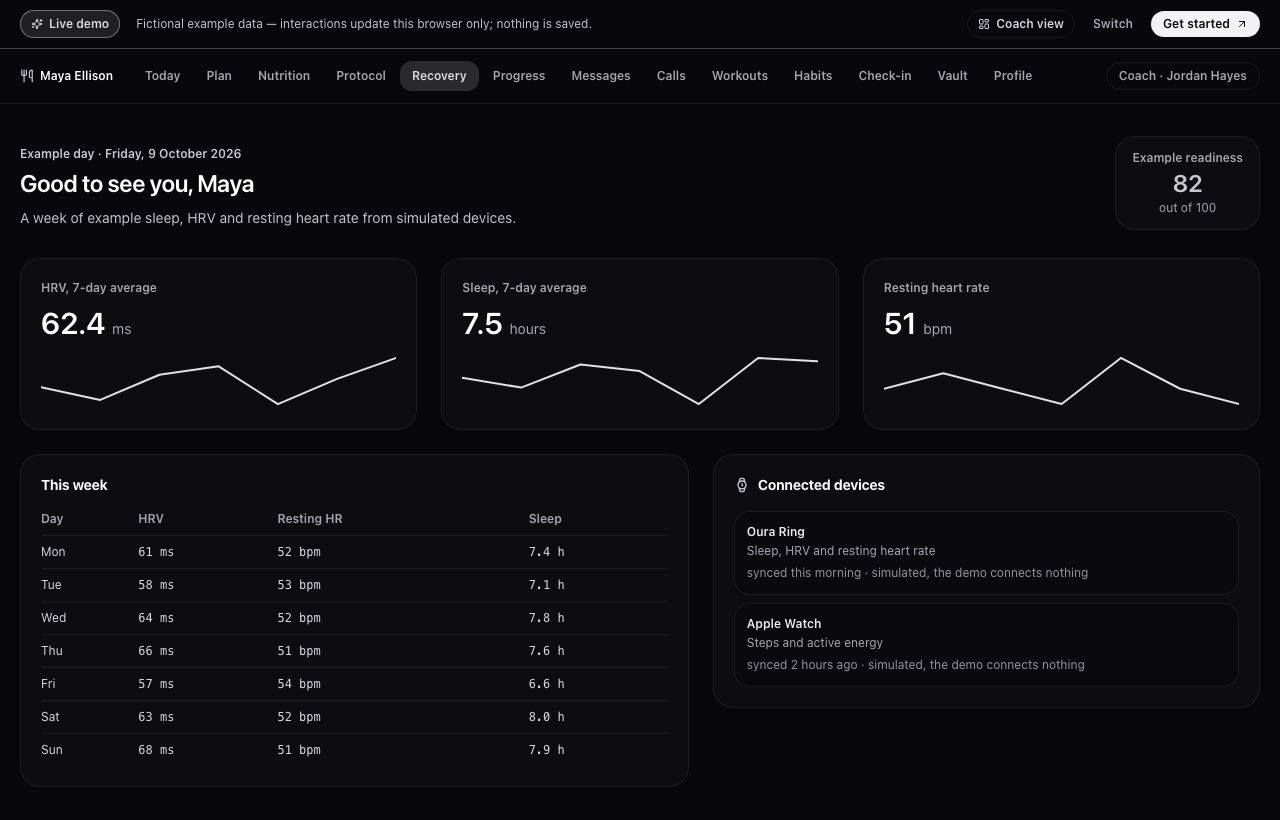Click the HRV 7-day average value 62.4
Screen dimensions: 1280x820
click(x=73, y=324)
